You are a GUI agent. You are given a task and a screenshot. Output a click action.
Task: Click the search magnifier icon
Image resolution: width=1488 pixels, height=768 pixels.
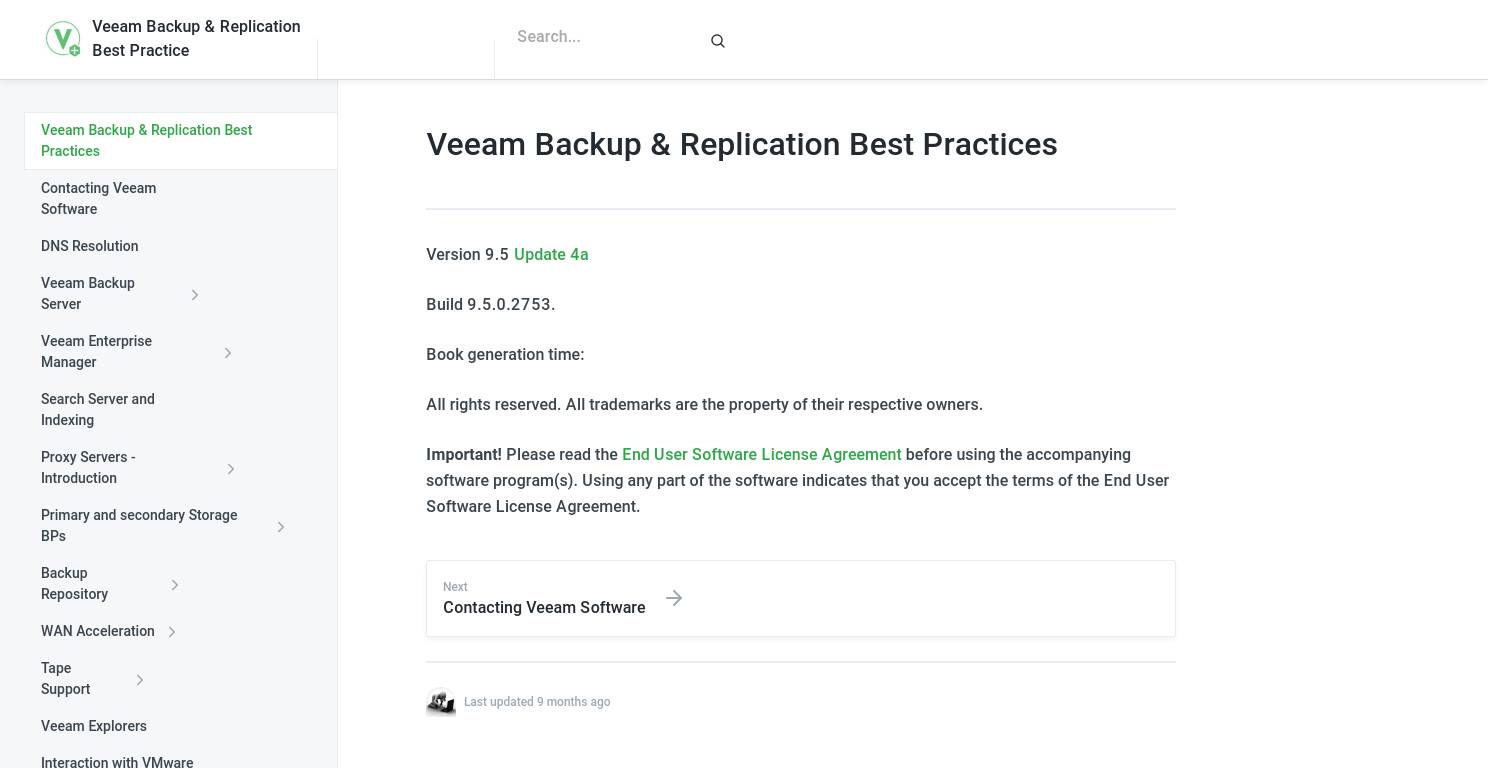(x=717, y=41)
